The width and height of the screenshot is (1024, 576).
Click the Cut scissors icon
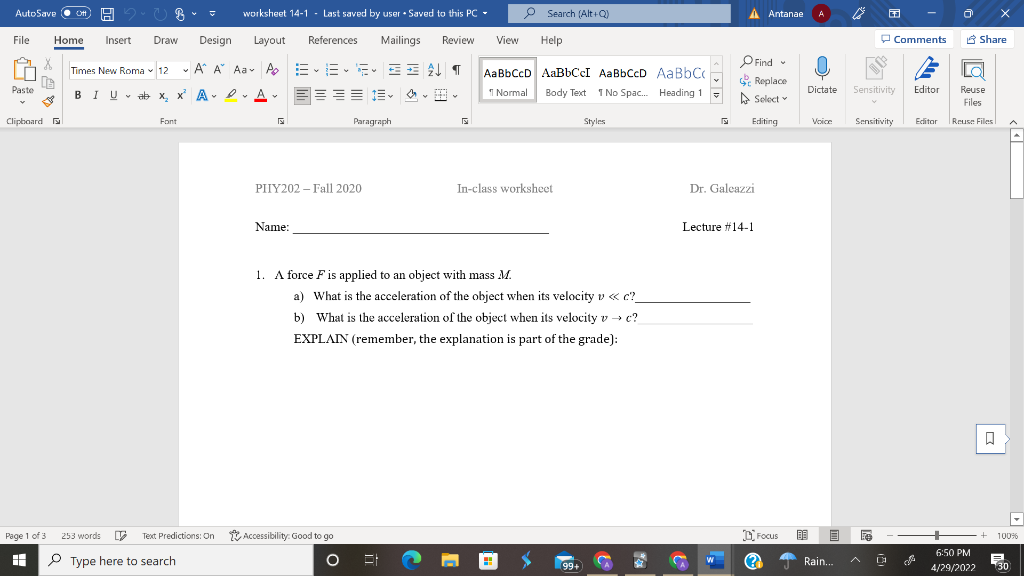pyautogui.click(x=48, y=64)
